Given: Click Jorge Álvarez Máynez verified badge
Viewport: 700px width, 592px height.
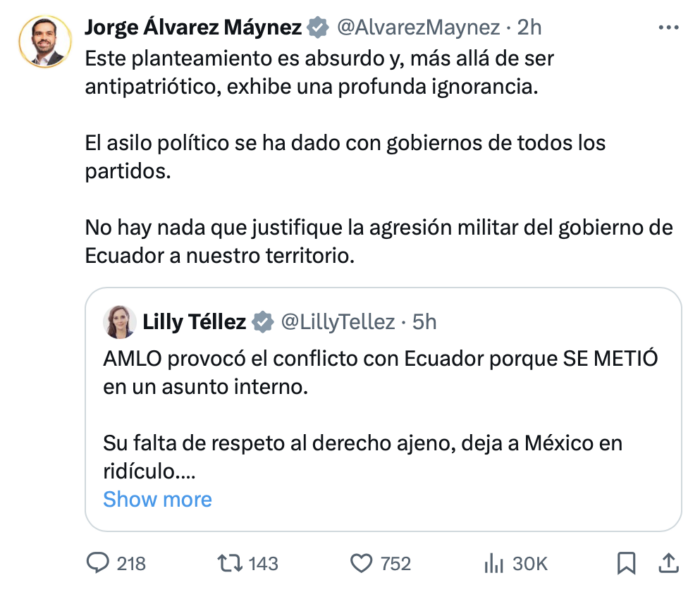Looking at the screenshot, I should [x=319, y=27].
